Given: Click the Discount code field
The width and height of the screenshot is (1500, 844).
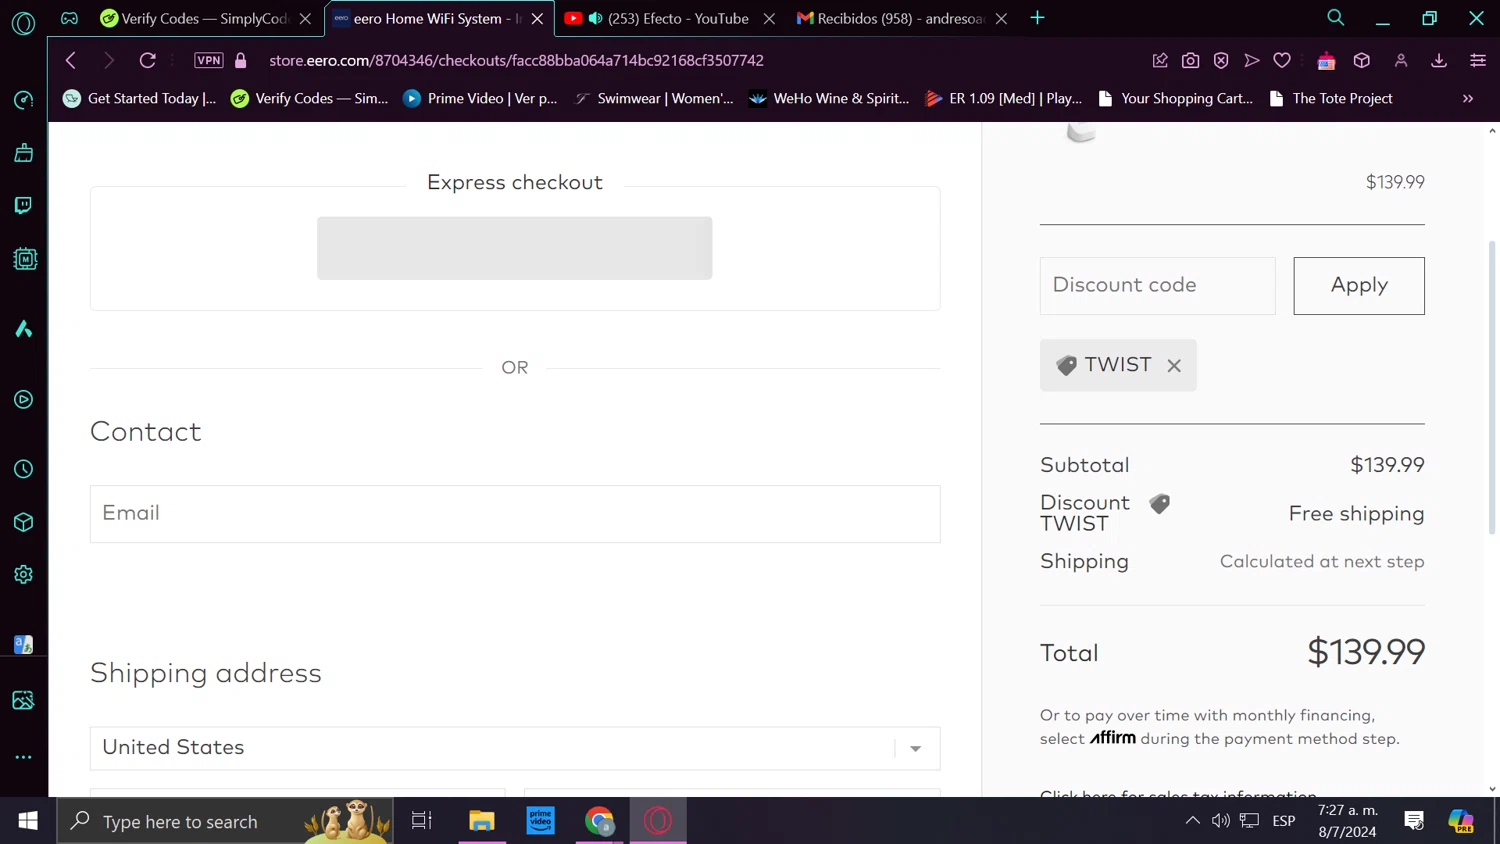Looking at the screenshot, I should coord(1157,286).
